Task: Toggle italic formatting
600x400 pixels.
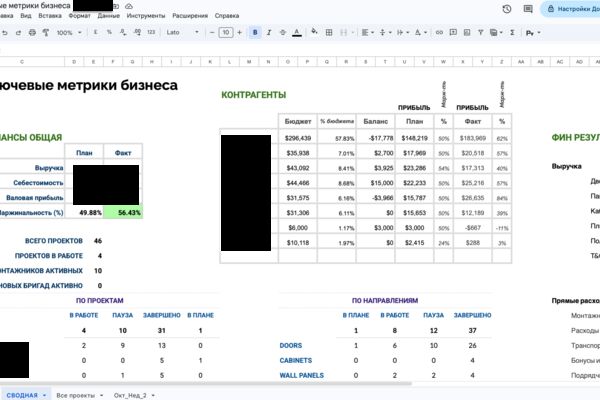Action: [269, 33]
